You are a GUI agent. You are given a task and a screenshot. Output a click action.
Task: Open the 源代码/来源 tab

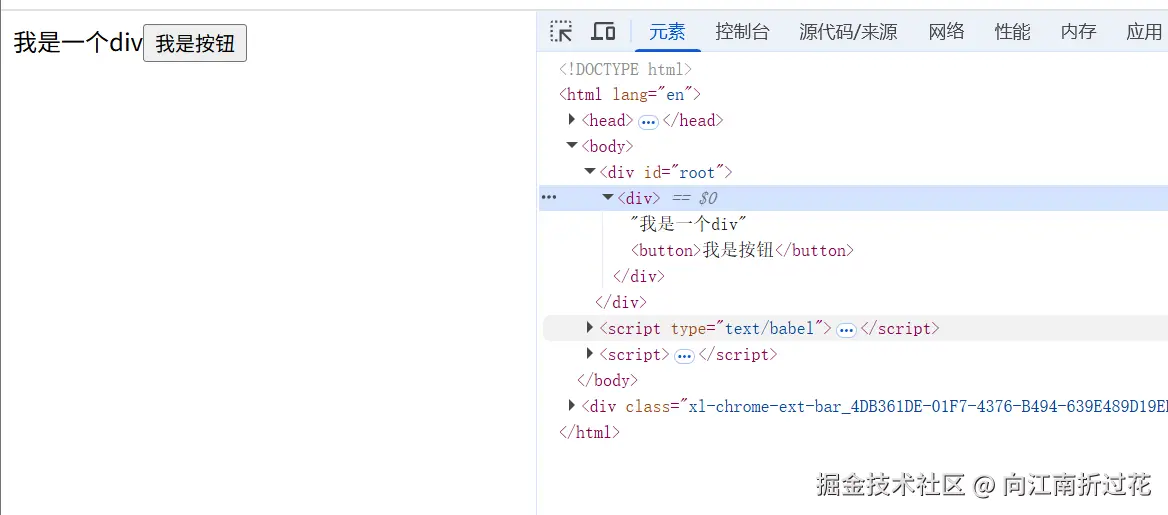point(848,31)
